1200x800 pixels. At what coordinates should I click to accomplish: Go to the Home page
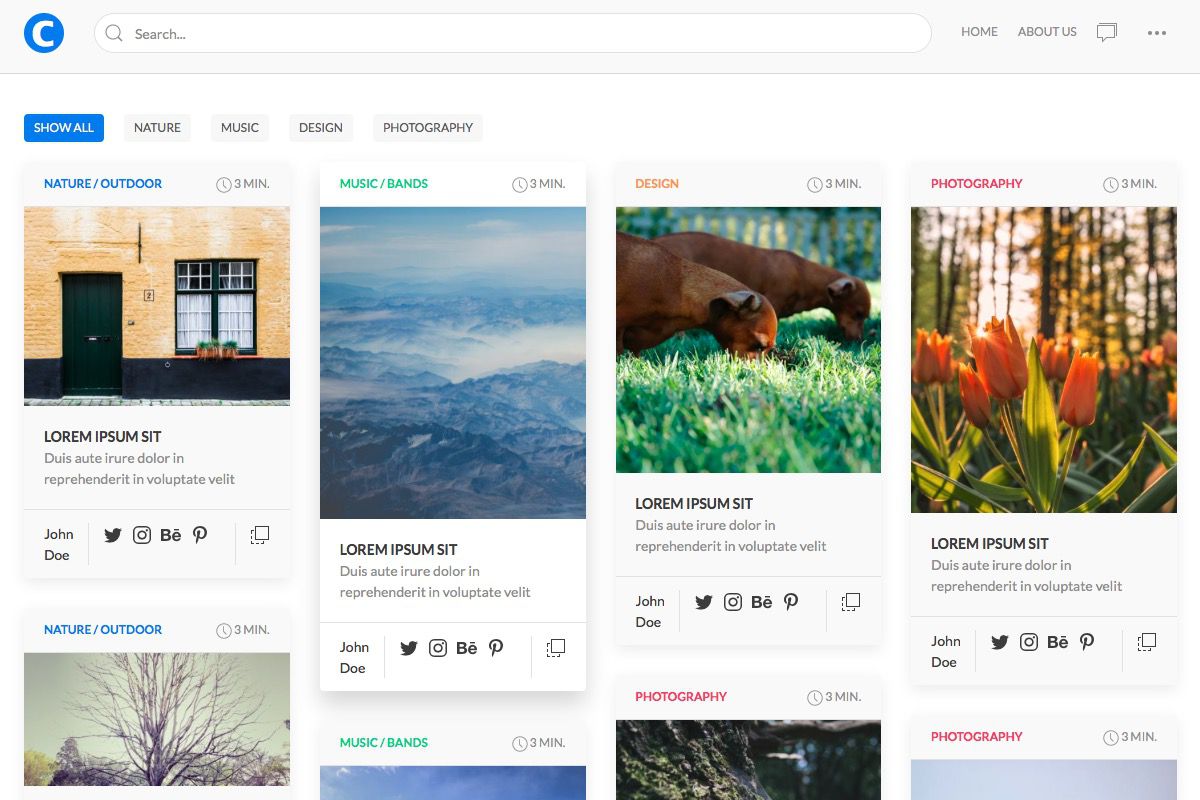979,32
